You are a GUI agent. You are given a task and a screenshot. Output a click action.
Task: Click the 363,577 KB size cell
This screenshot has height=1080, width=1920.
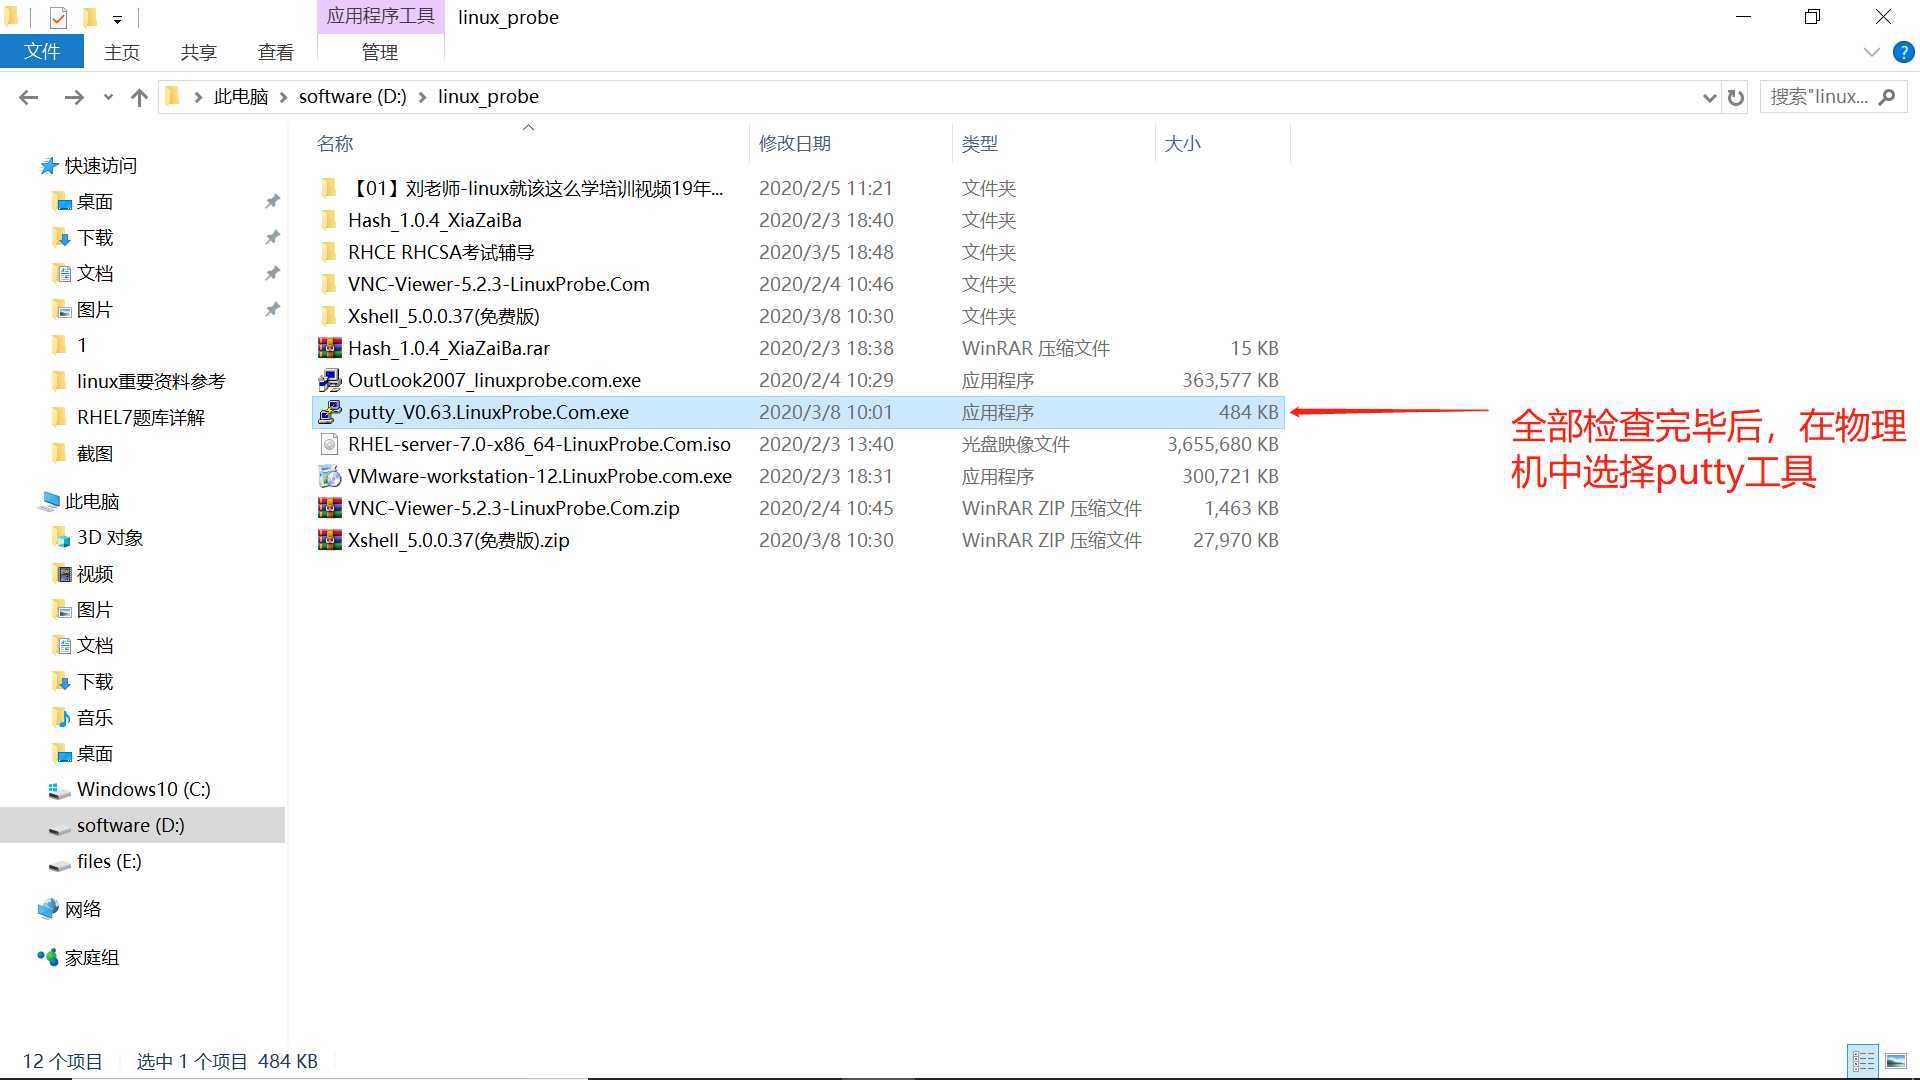(x=1230, y=380)
